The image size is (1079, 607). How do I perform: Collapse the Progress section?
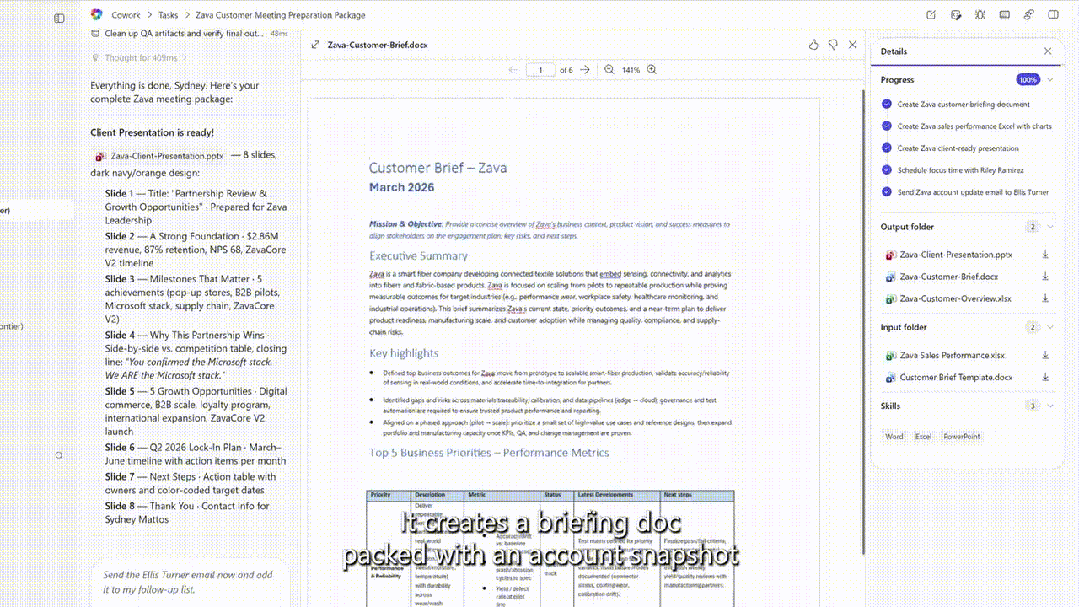pos(1050,79)
